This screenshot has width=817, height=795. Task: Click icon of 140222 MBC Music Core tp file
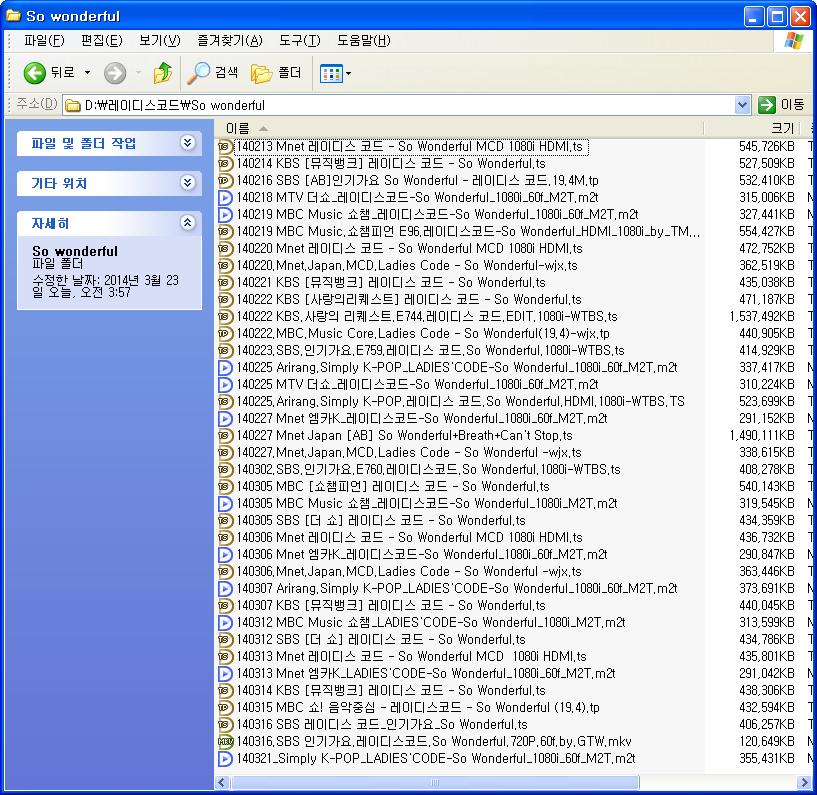[225, 333]
